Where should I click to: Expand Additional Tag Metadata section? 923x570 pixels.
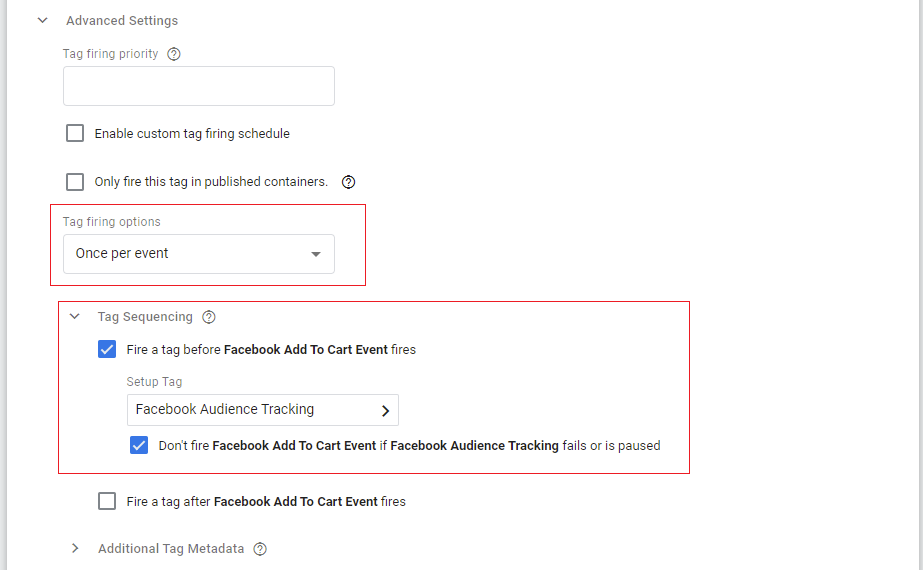pyautogui.click(x=74, y=549)
